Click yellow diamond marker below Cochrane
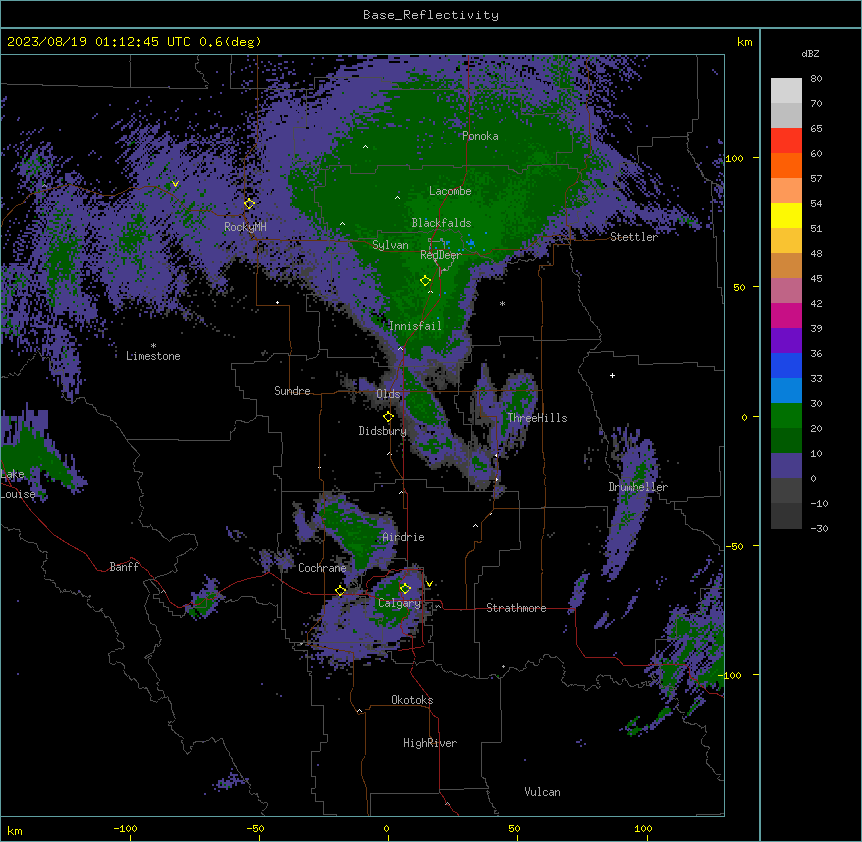The height and width of the screenshot is (842, 862). point(340,591)
